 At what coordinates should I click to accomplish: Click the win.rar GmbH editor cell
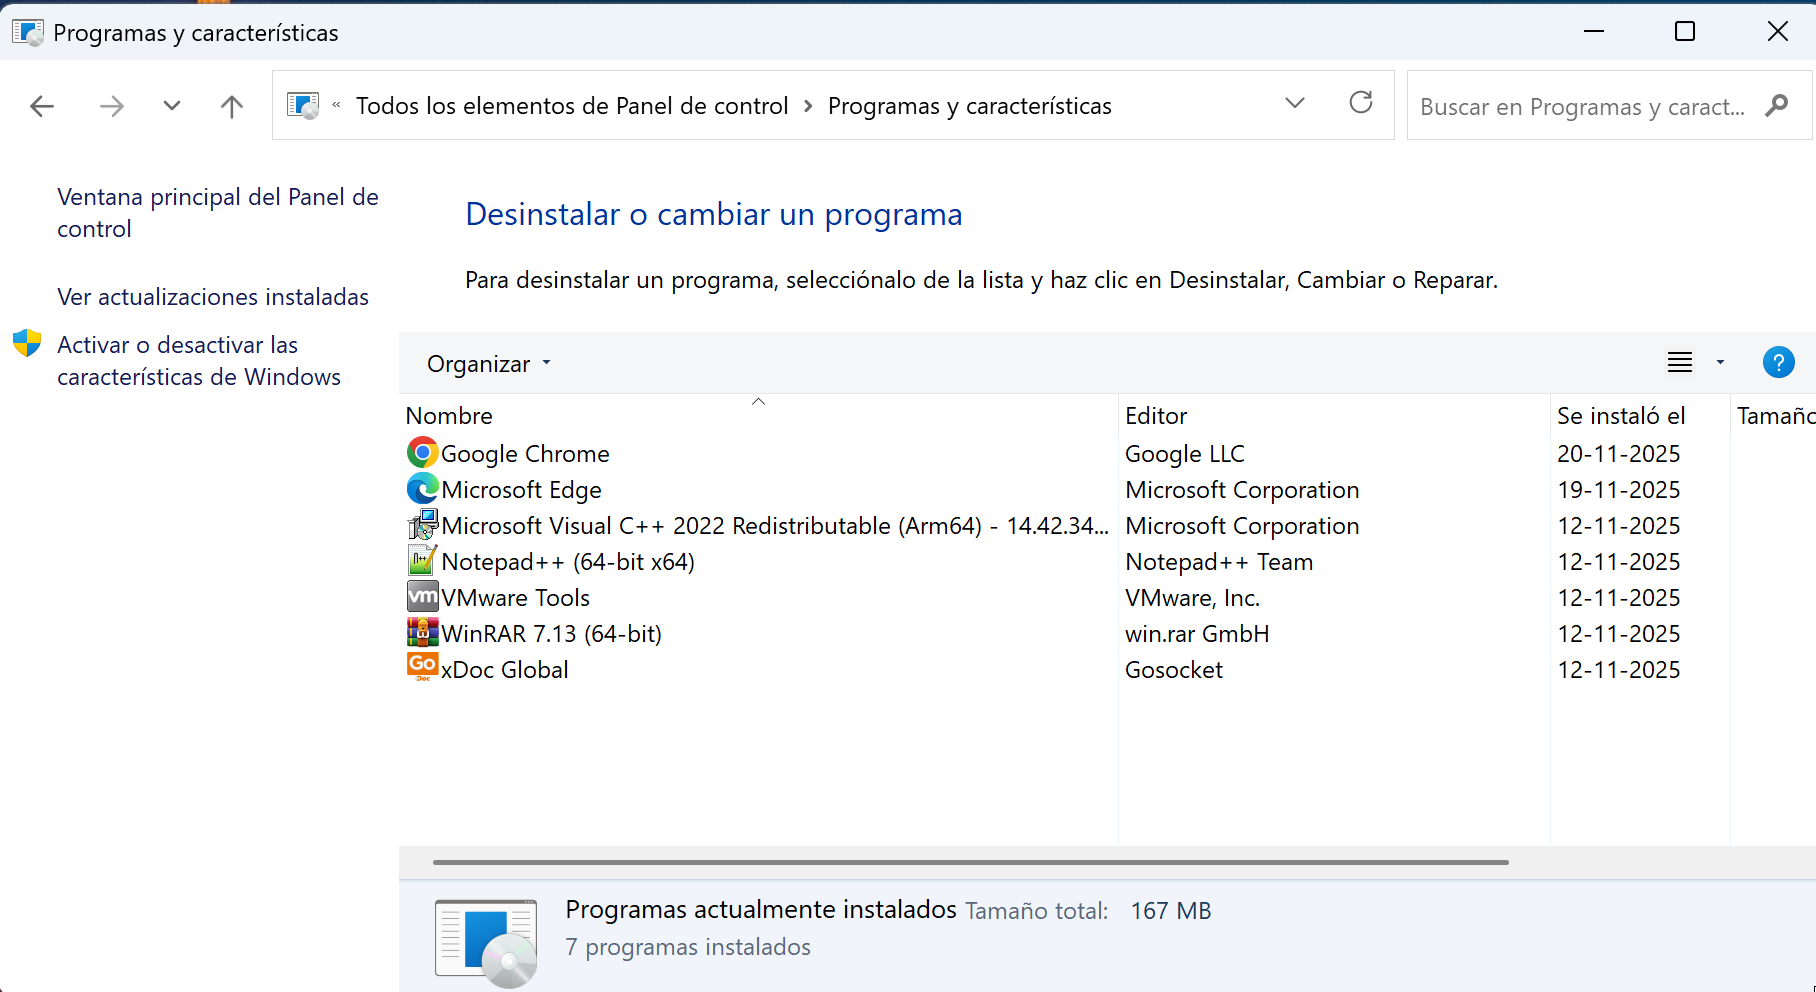[1197, 634]
